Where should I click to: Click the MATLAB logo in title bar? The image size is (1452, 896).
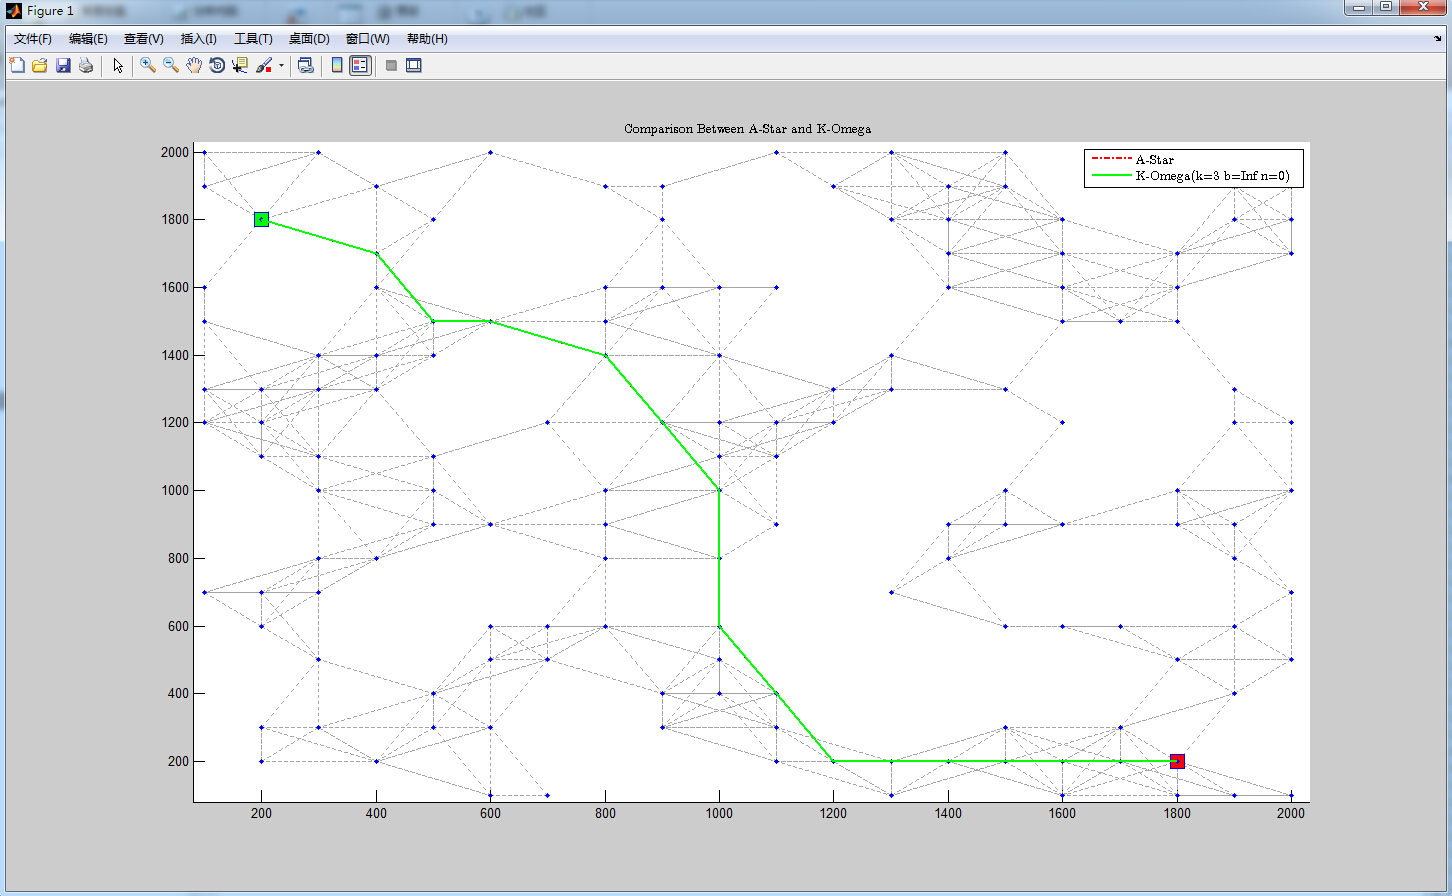14,11
